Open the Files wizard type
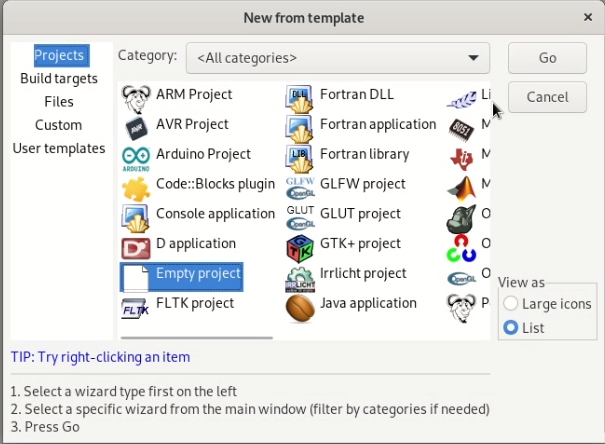This screenshot has width=605, height=444. pyautogui.click(x=59, y=102)
